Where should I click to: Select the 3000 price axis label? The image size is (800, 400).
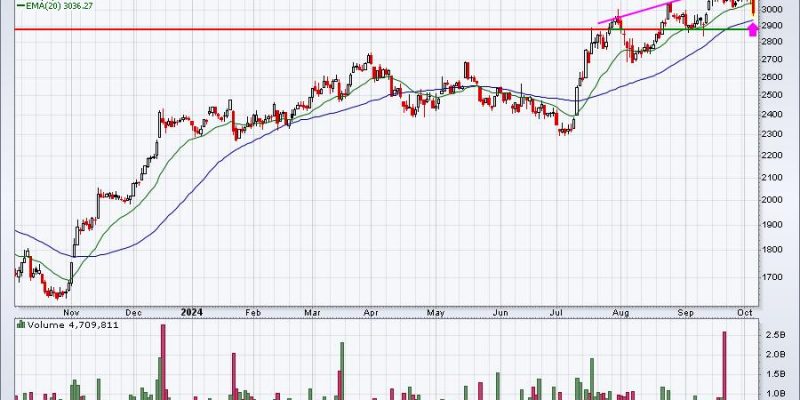(x=773, y=9)
